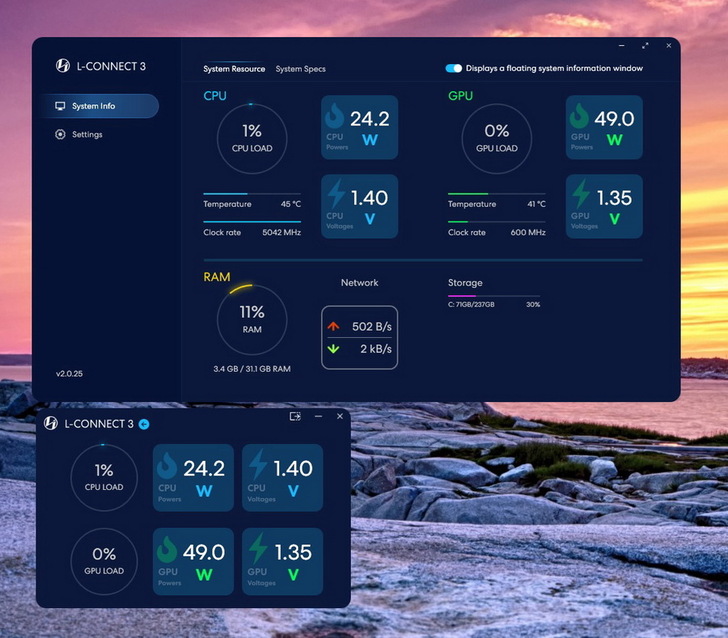Viewport: 728px width, 638px height.
Task: Click the 600 MHz GPU clock value
Action: click(528, 232)
